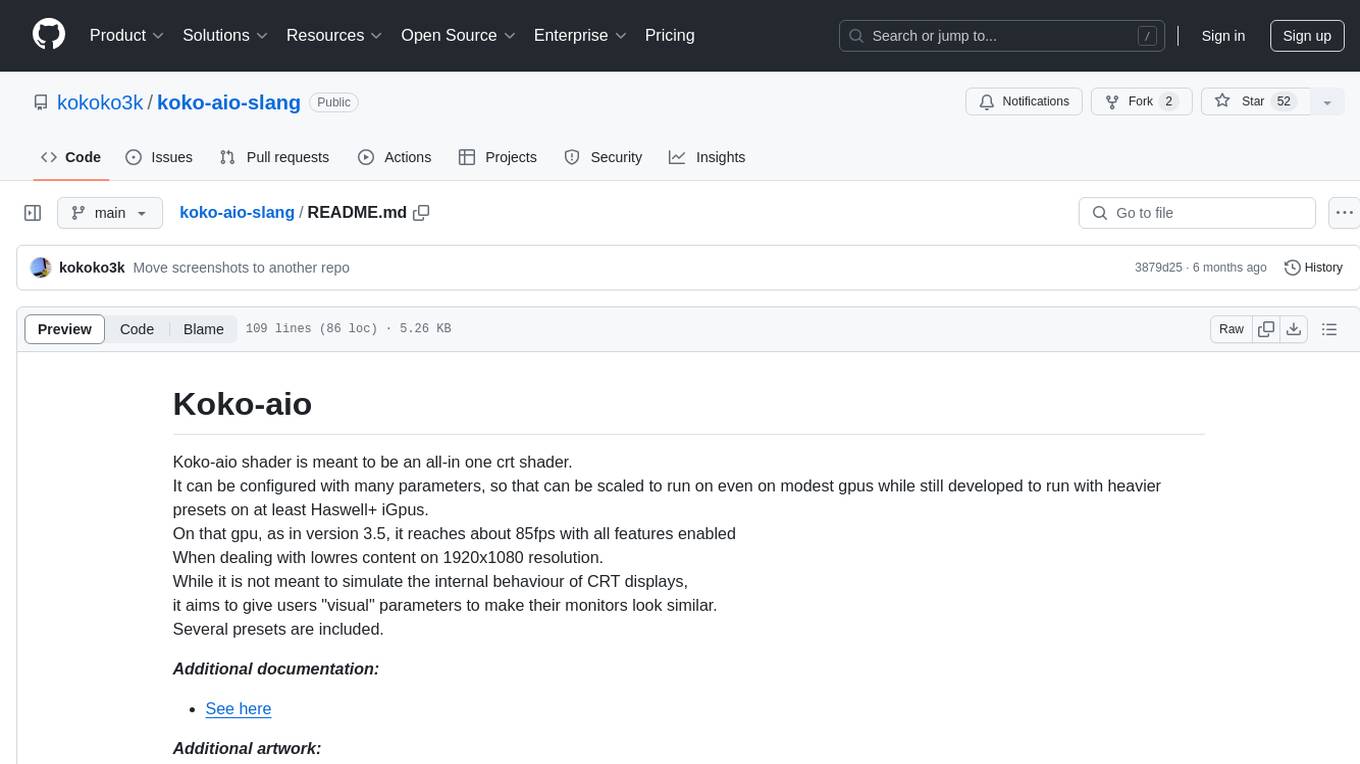Click the Additional artwork heading
Viewport: 1360px width, 764px height.
click(x=247, y=748)
